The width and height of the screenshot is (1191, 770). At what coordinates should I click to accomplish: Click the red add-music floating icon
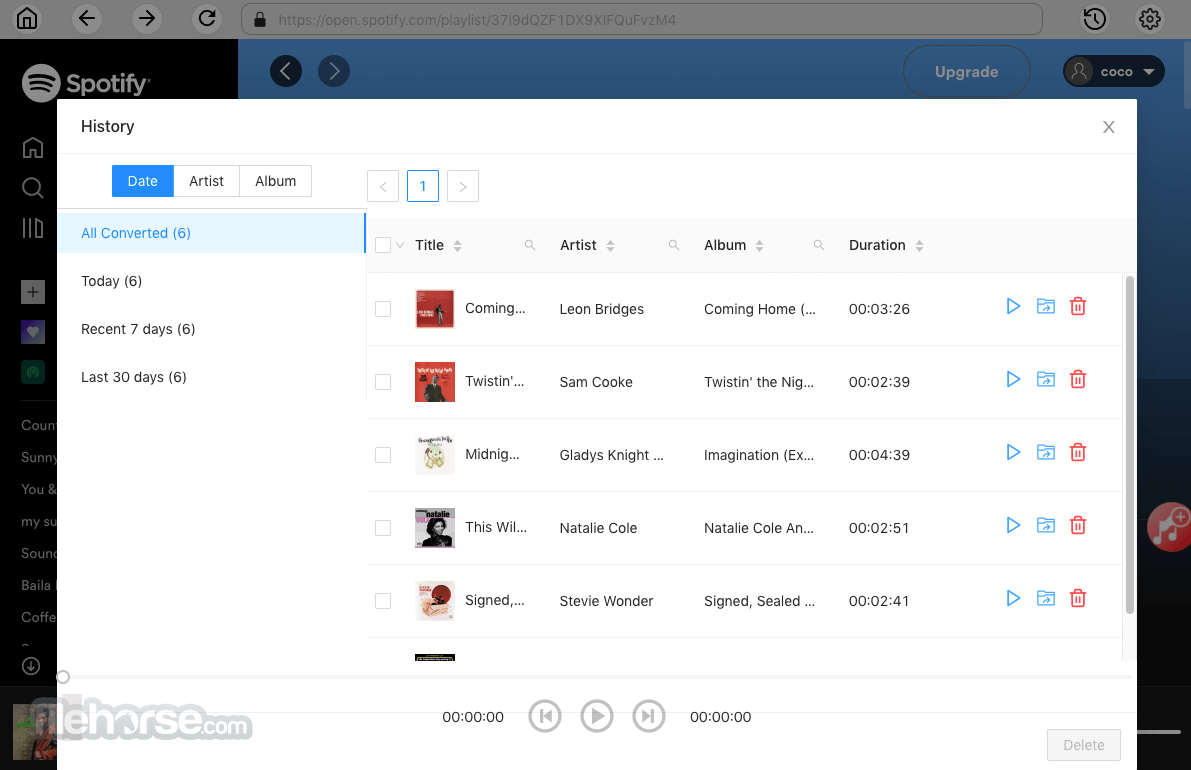[x=1170, y=526]
